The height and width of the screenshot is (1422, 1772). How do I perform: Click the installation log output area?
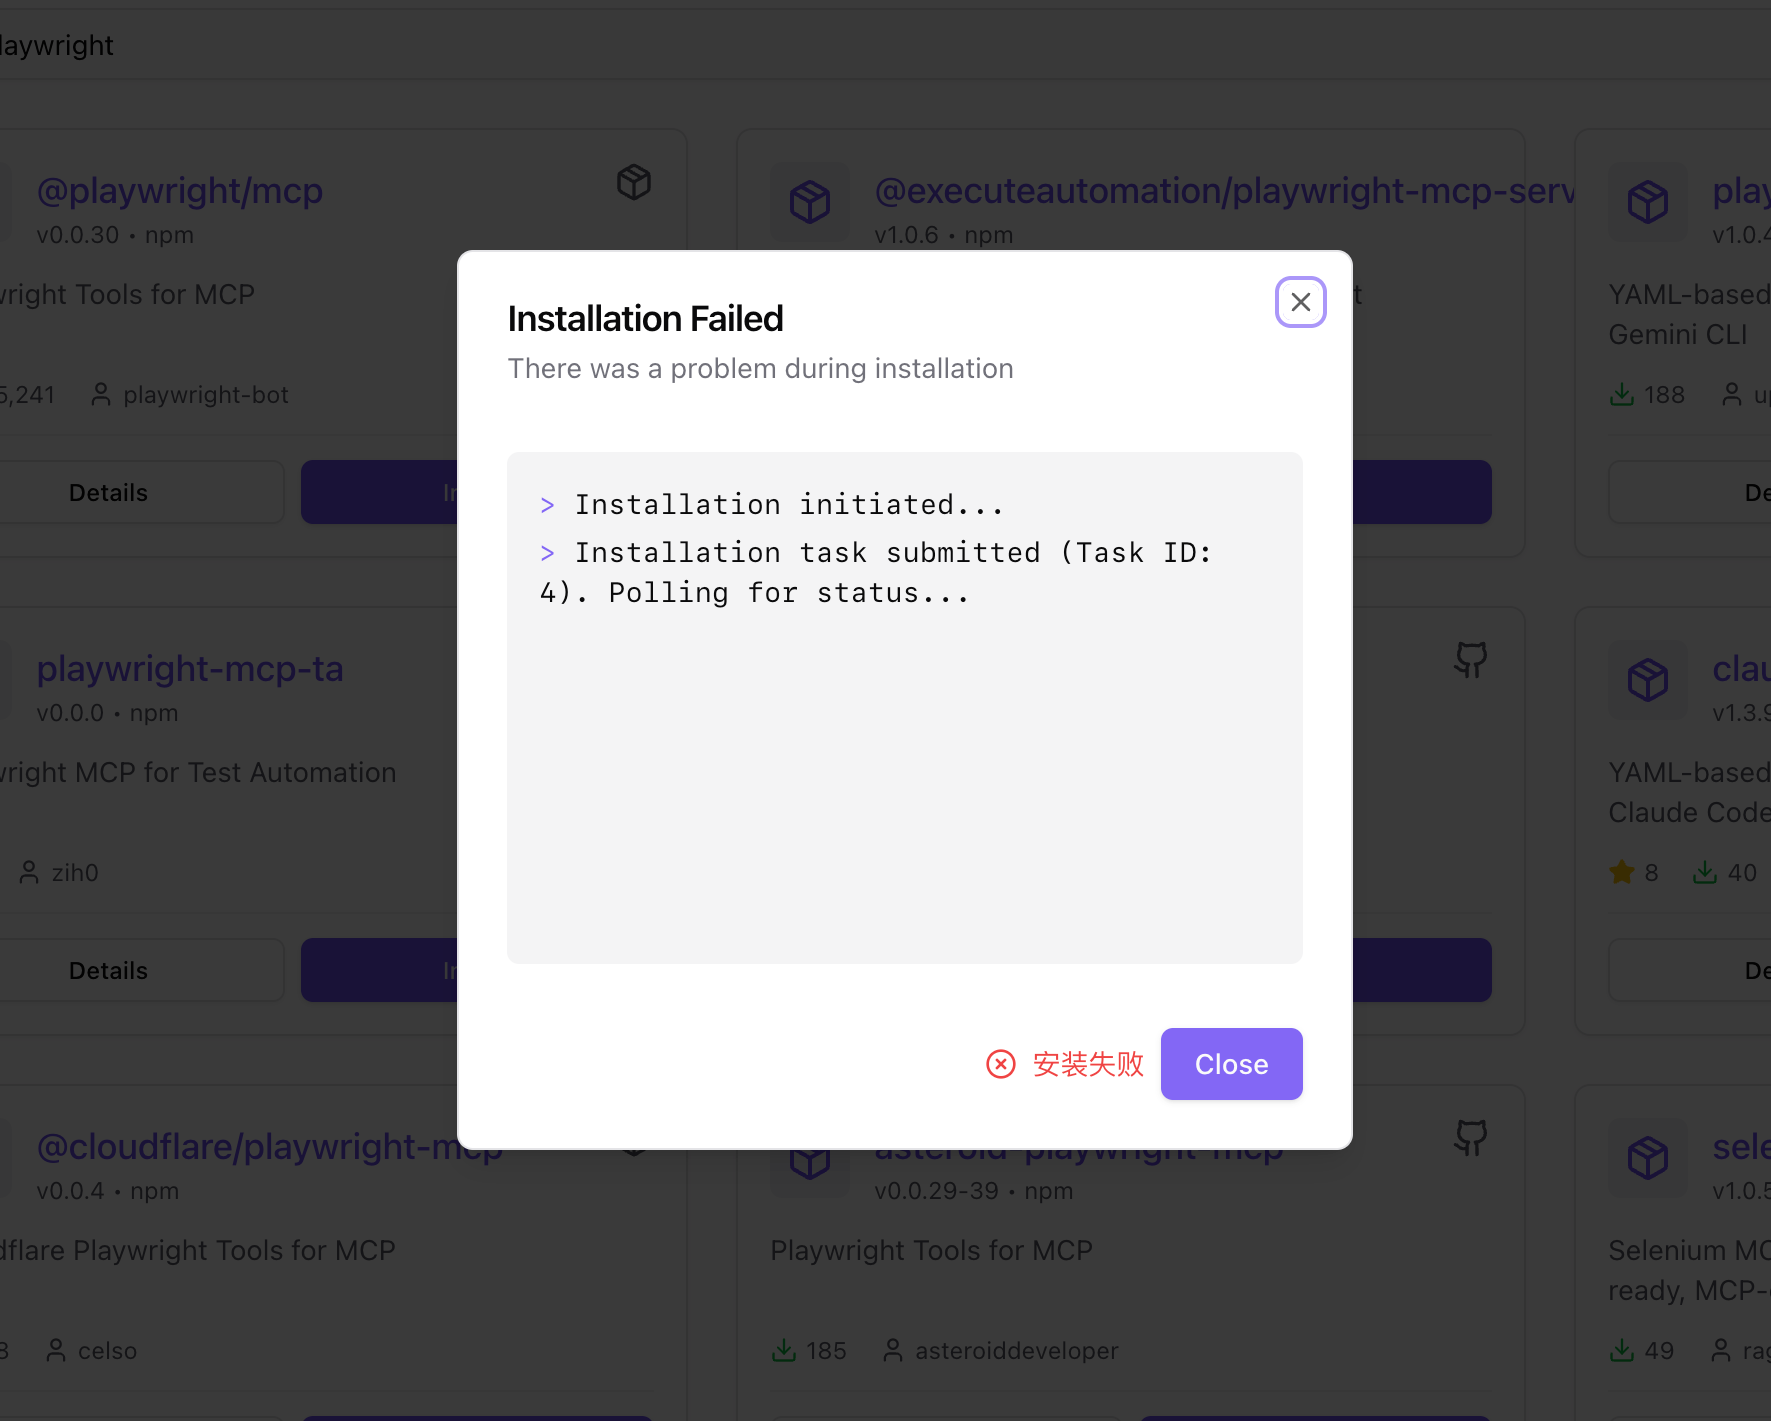tap(905, 708)
